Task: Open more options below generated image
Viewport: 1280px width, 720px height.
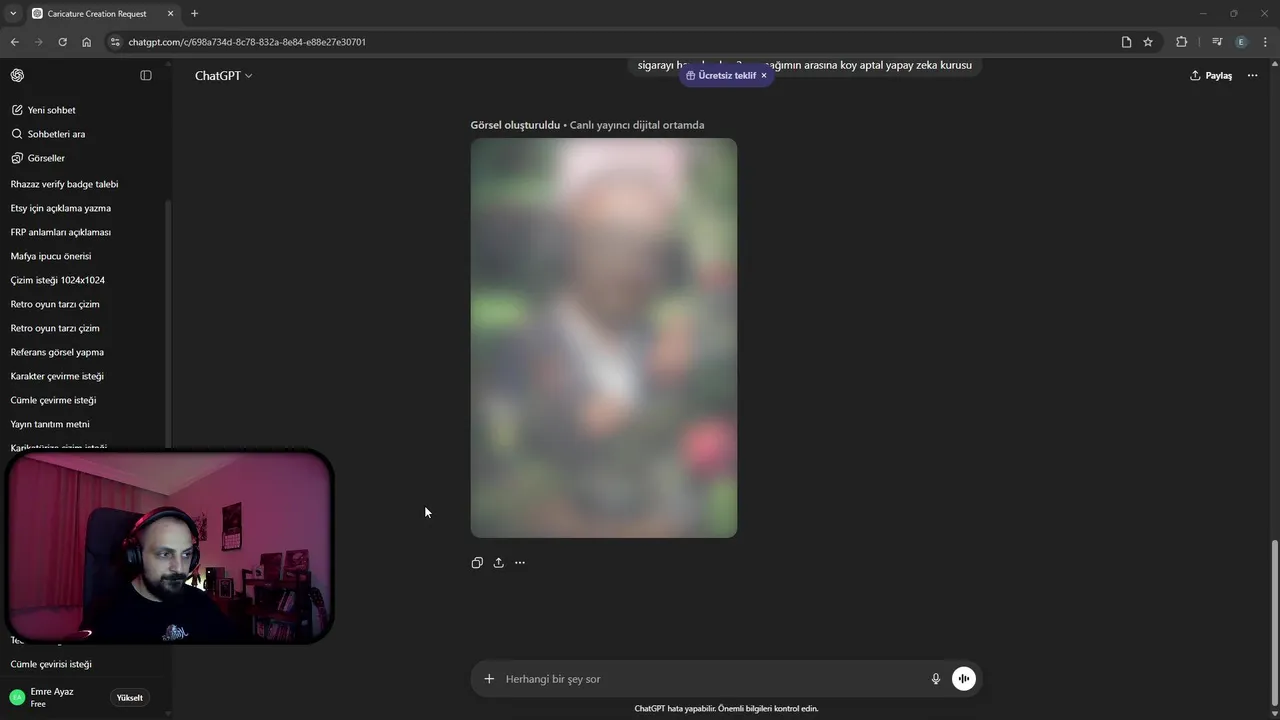Action: tap(520, 563)
